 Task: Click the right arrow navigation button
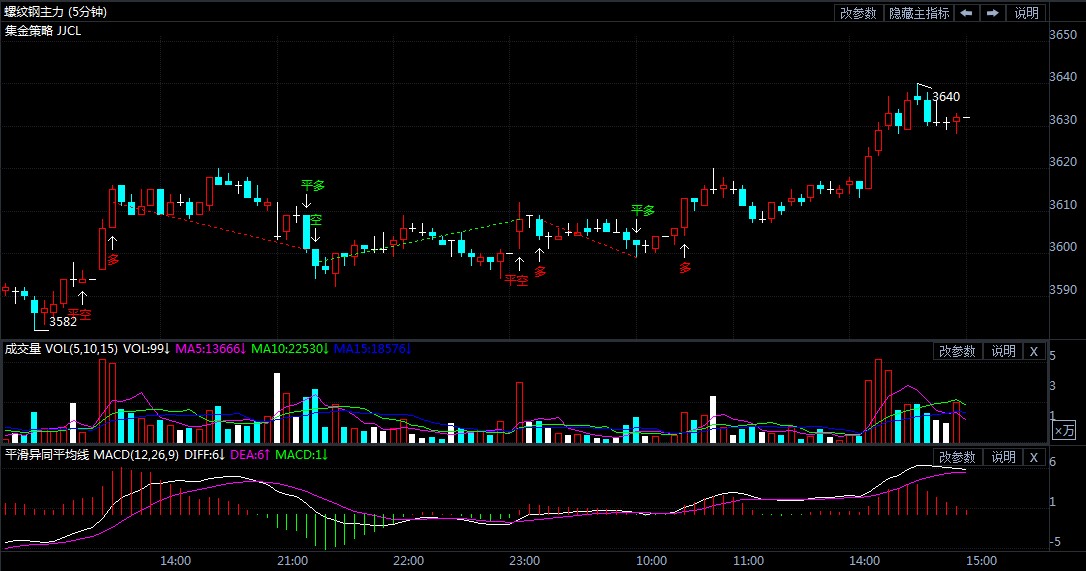tap(992, 13)
